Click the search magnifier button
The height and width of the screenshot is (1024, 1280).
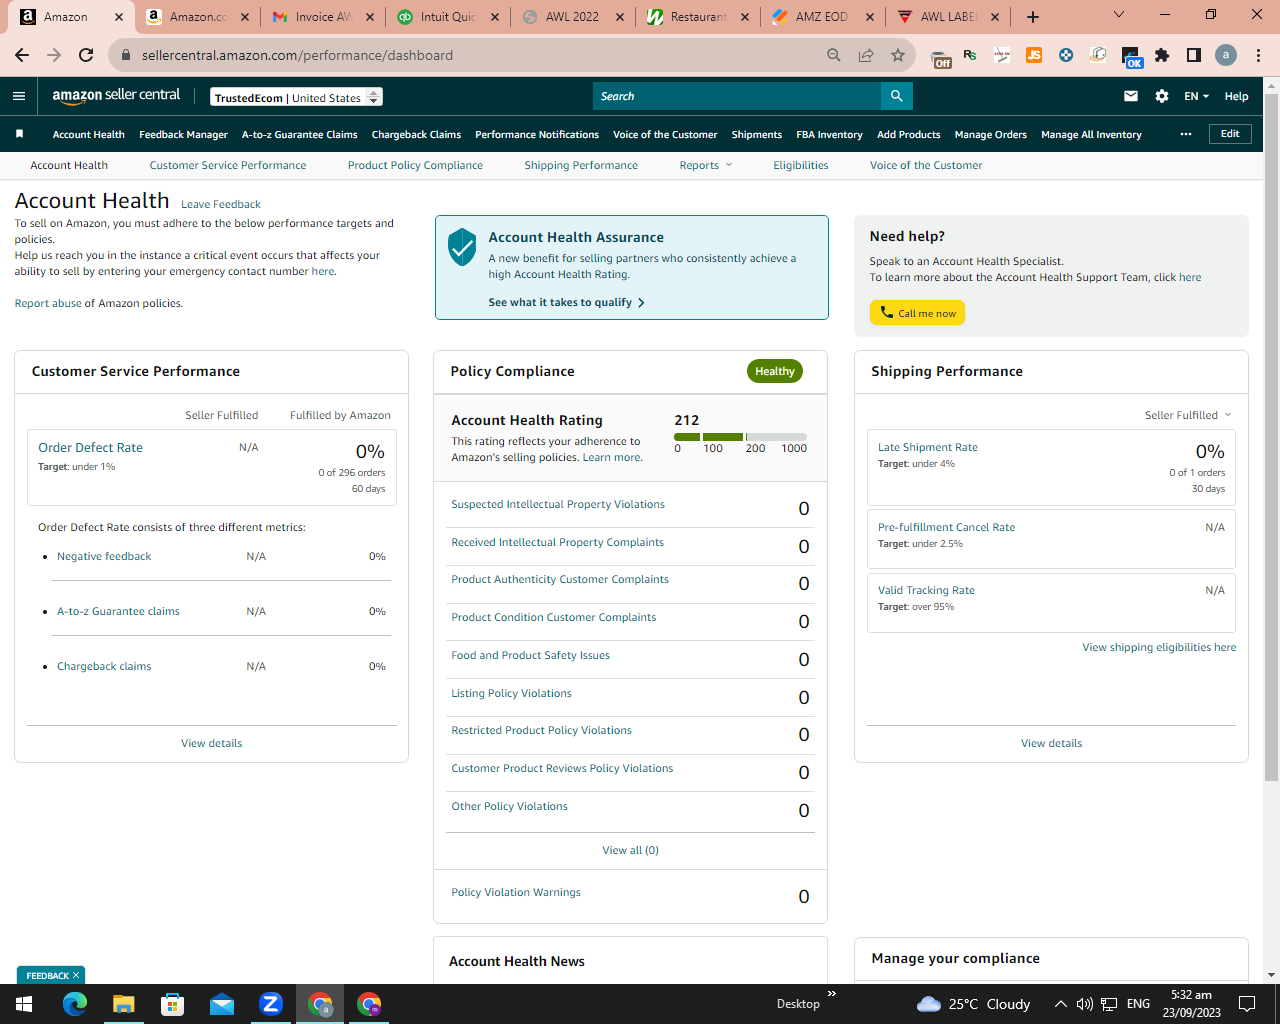click(x=896, y=96)
